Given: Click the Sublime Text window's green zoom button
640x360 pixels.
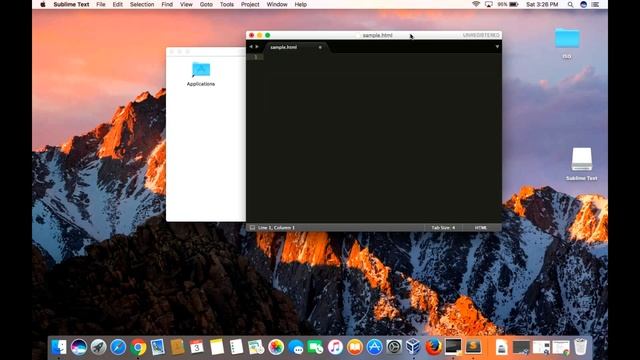Looking at the screenshot, I should [267, 35].
